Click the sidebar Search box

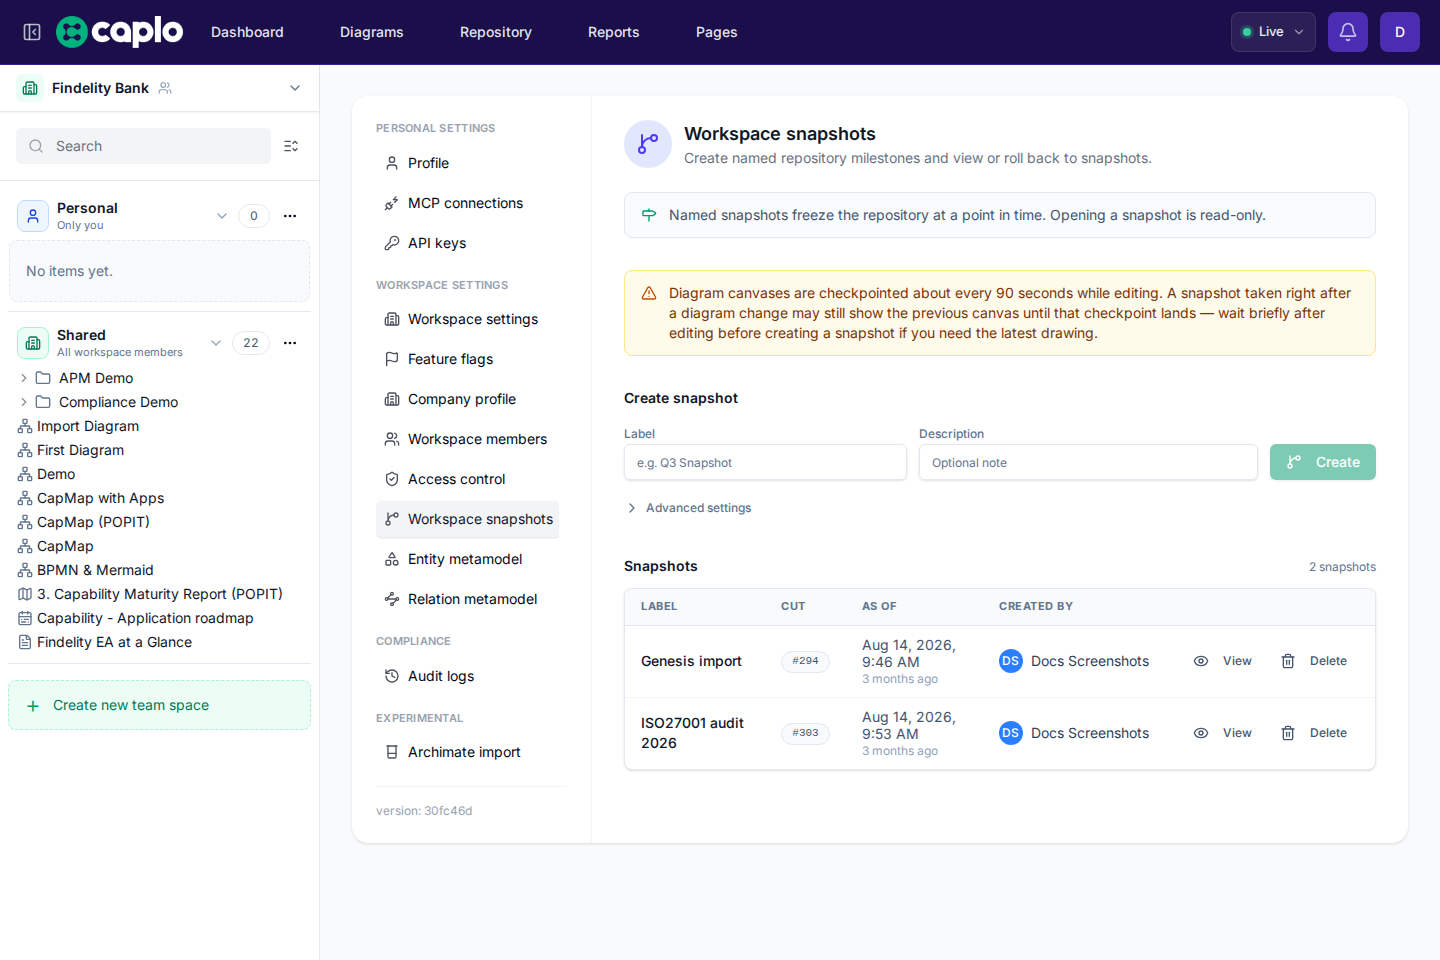tap(143, 146)
